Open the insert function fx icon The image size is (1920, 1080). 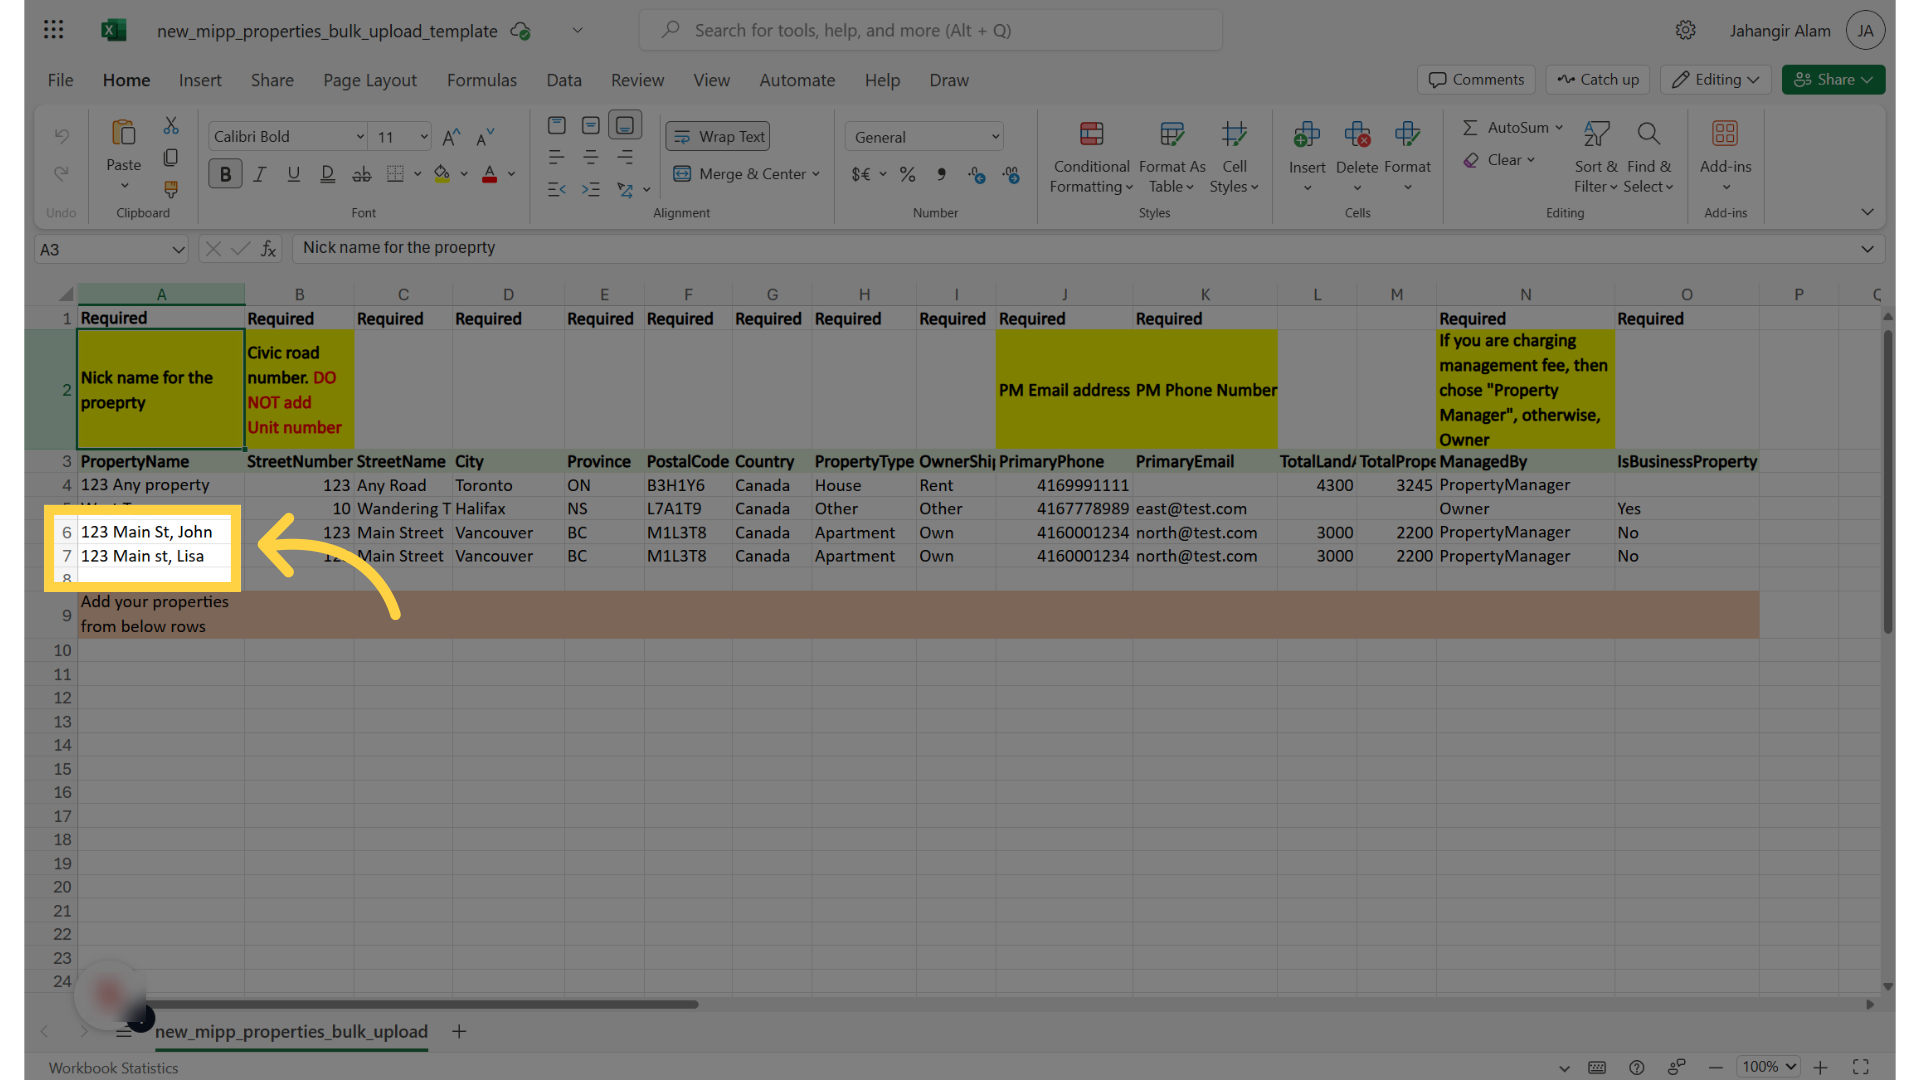tap(268, 249)
